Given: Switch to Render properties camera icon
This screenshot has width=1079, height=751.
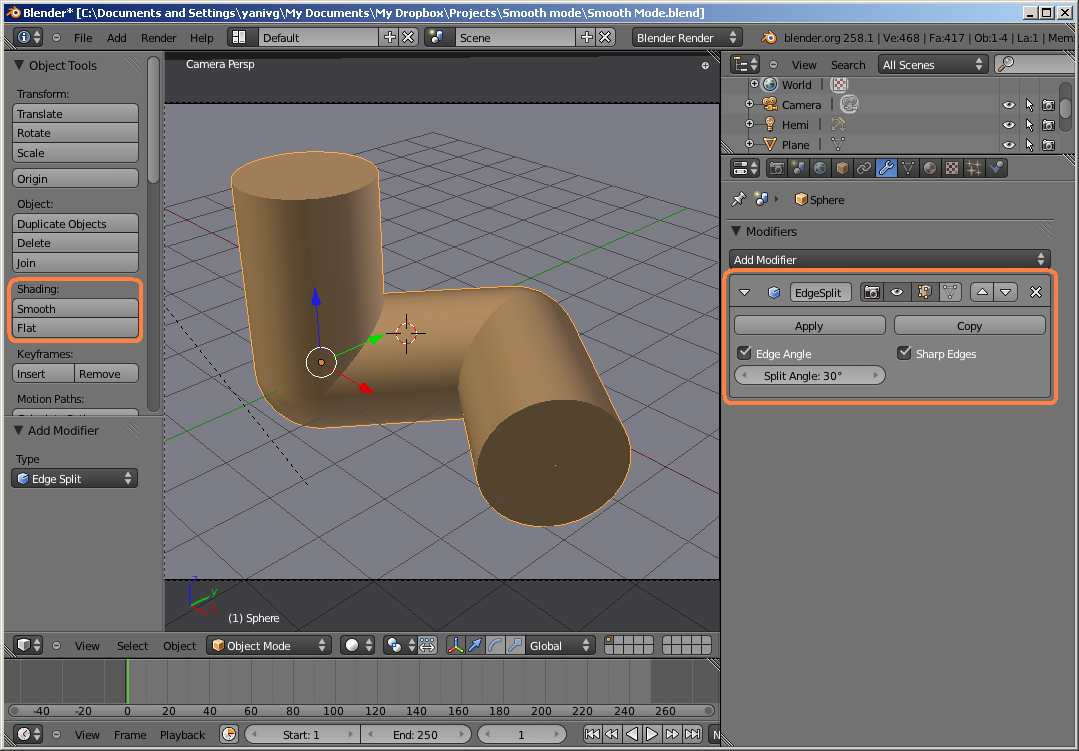Looking at the screenshot, I should pos(776,168).
